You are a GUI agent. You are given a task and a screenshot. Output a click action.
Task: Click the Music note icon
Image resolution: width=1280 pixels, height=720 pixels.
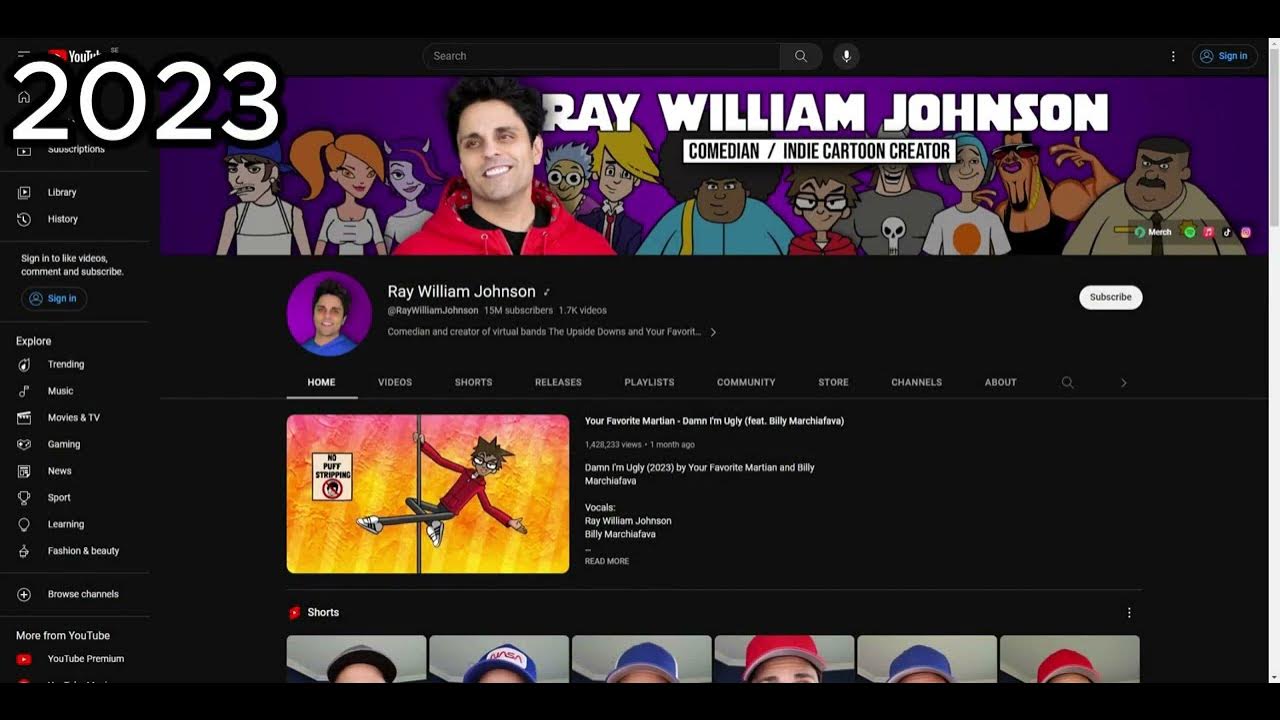(x=24, y=391)
